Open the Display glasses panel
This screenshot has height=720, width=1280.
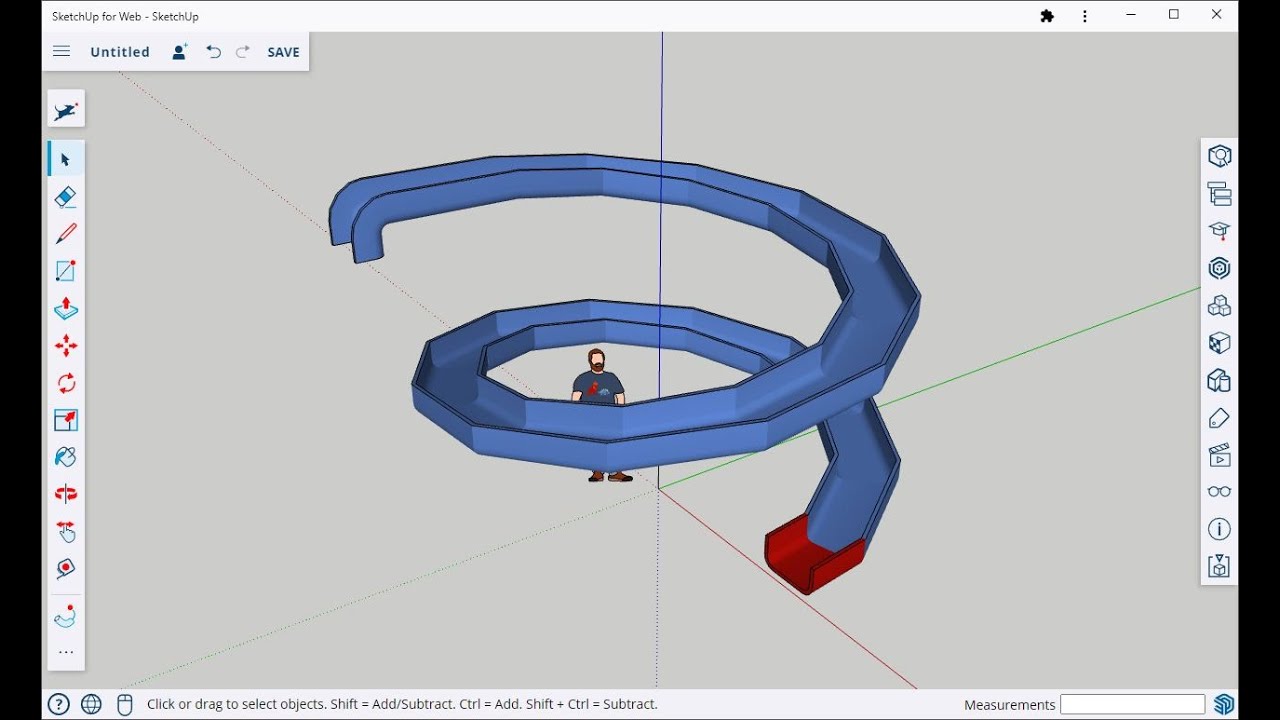pyautogui.click(x=1219, y=492)
